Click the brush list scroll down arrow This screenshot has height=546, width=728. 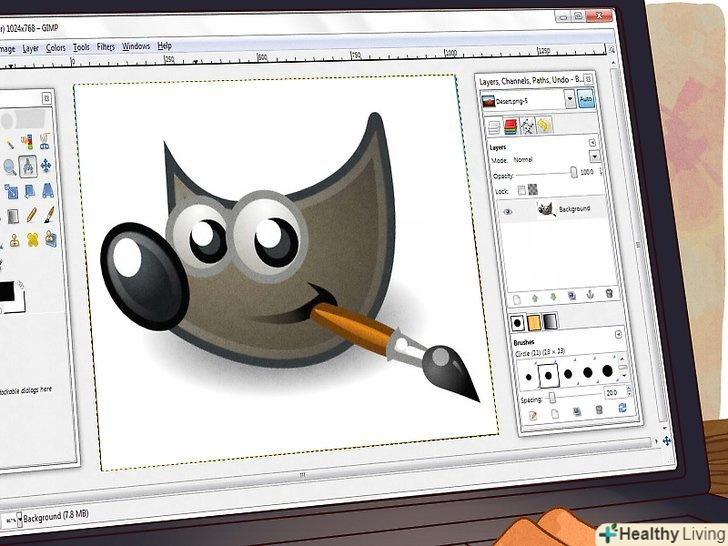[x=624, y=375]
